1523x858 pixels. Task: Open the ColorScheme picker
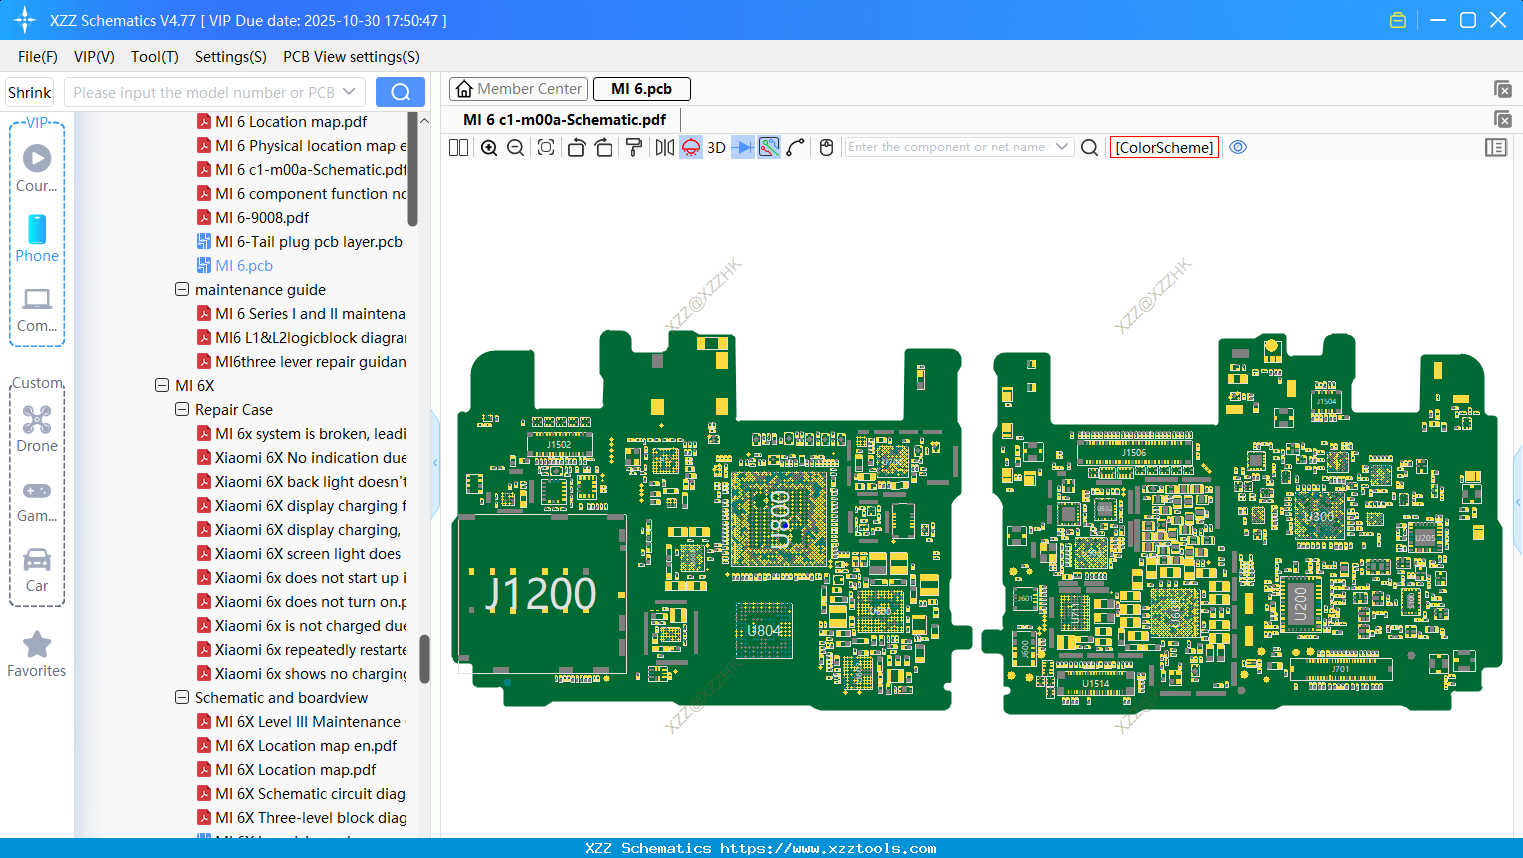[x=1164, y=148]
